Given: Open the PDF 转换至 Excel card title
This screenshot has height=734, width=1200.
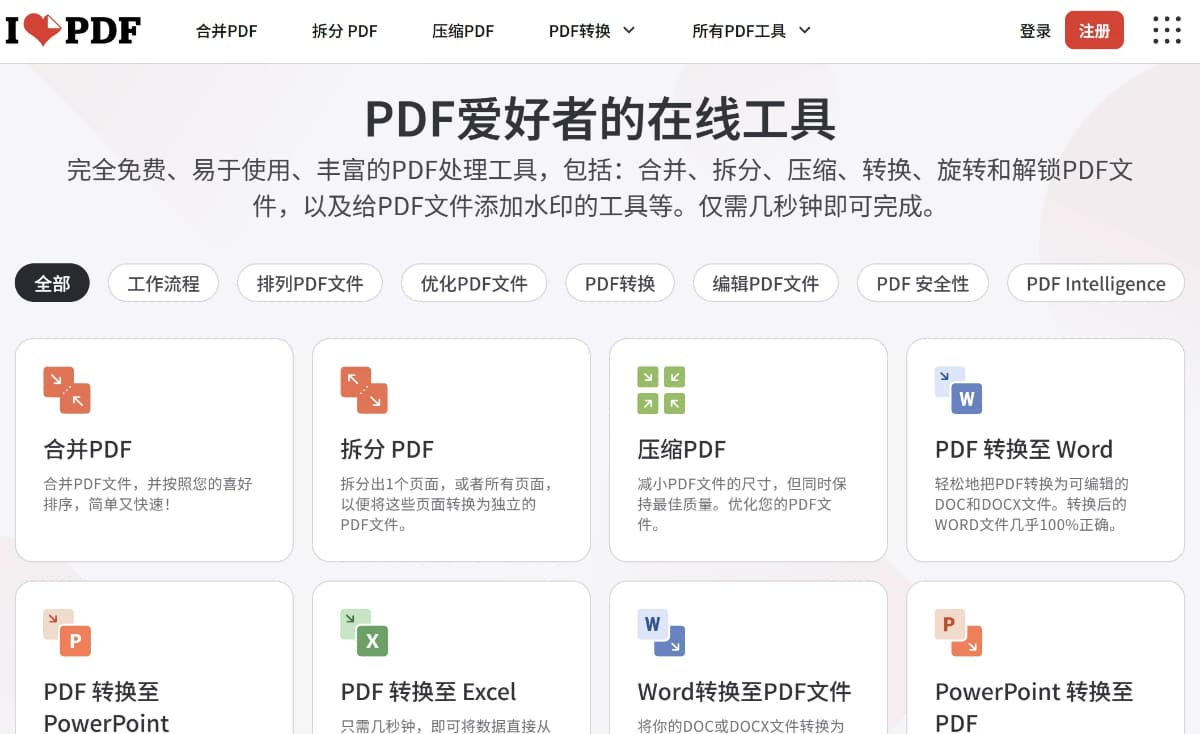Looking at the screenshot, I should 429,691.
